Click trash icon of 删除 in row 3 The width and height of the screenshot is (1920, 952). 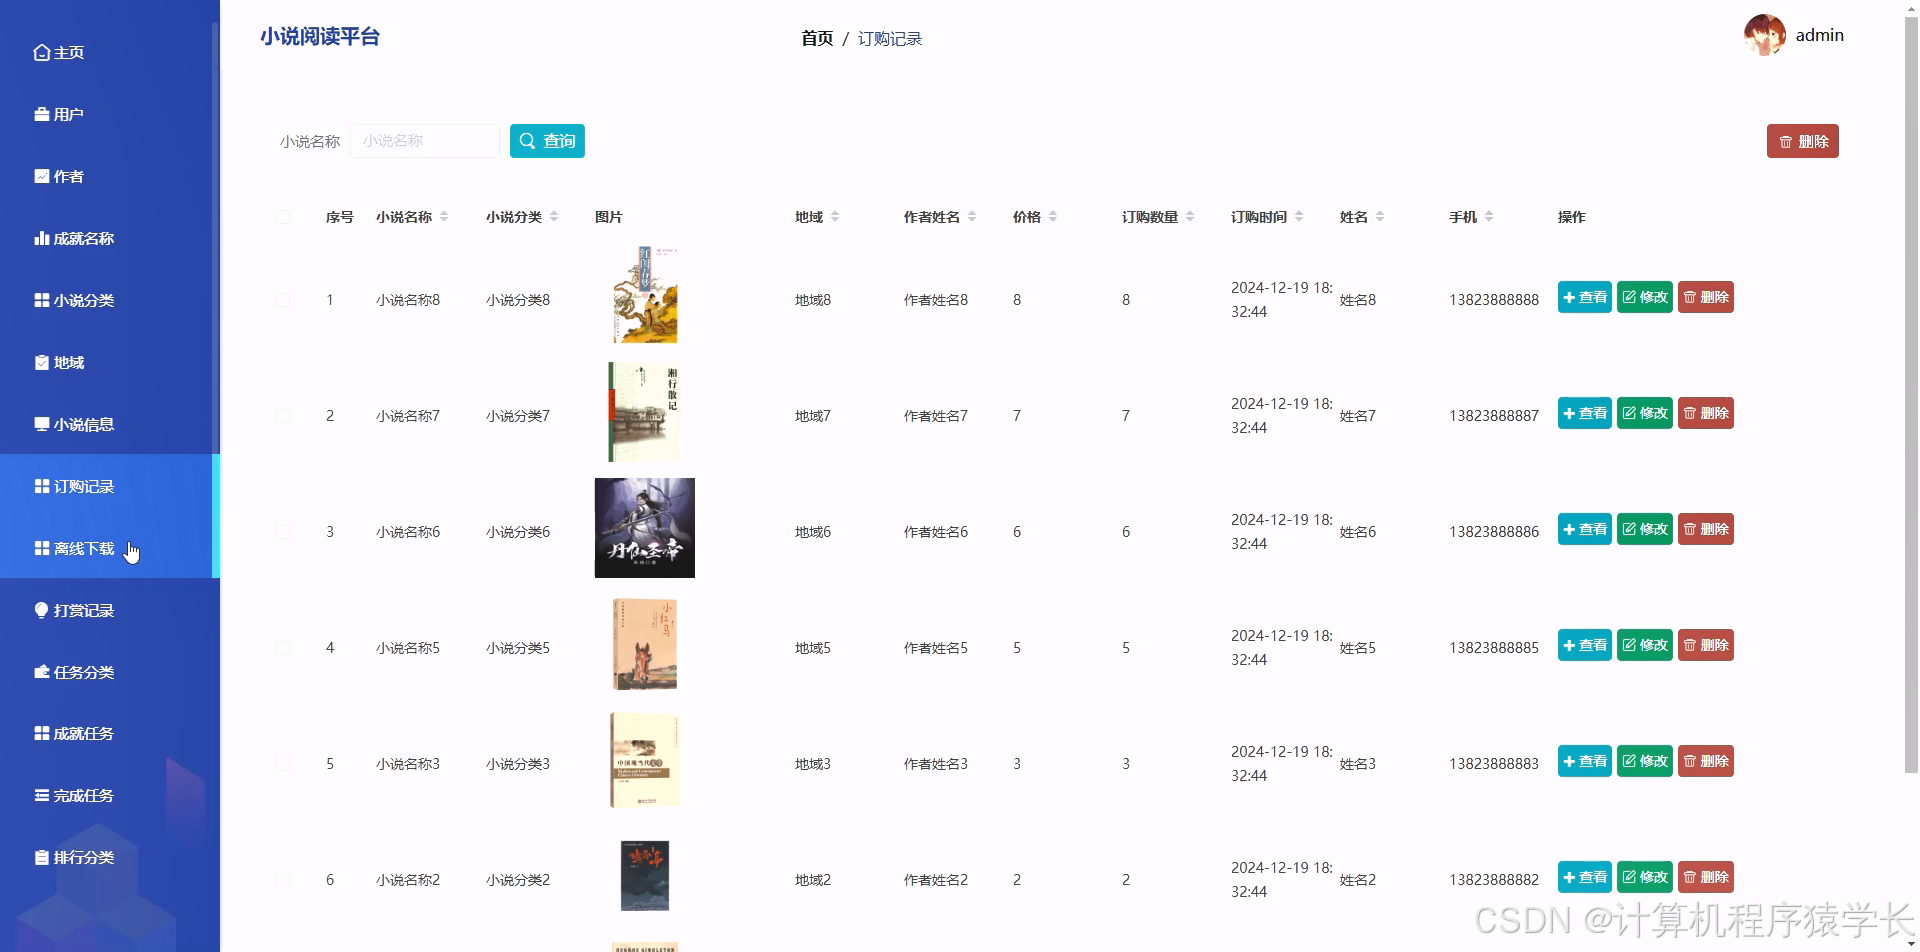click(x=1690, y=529)
